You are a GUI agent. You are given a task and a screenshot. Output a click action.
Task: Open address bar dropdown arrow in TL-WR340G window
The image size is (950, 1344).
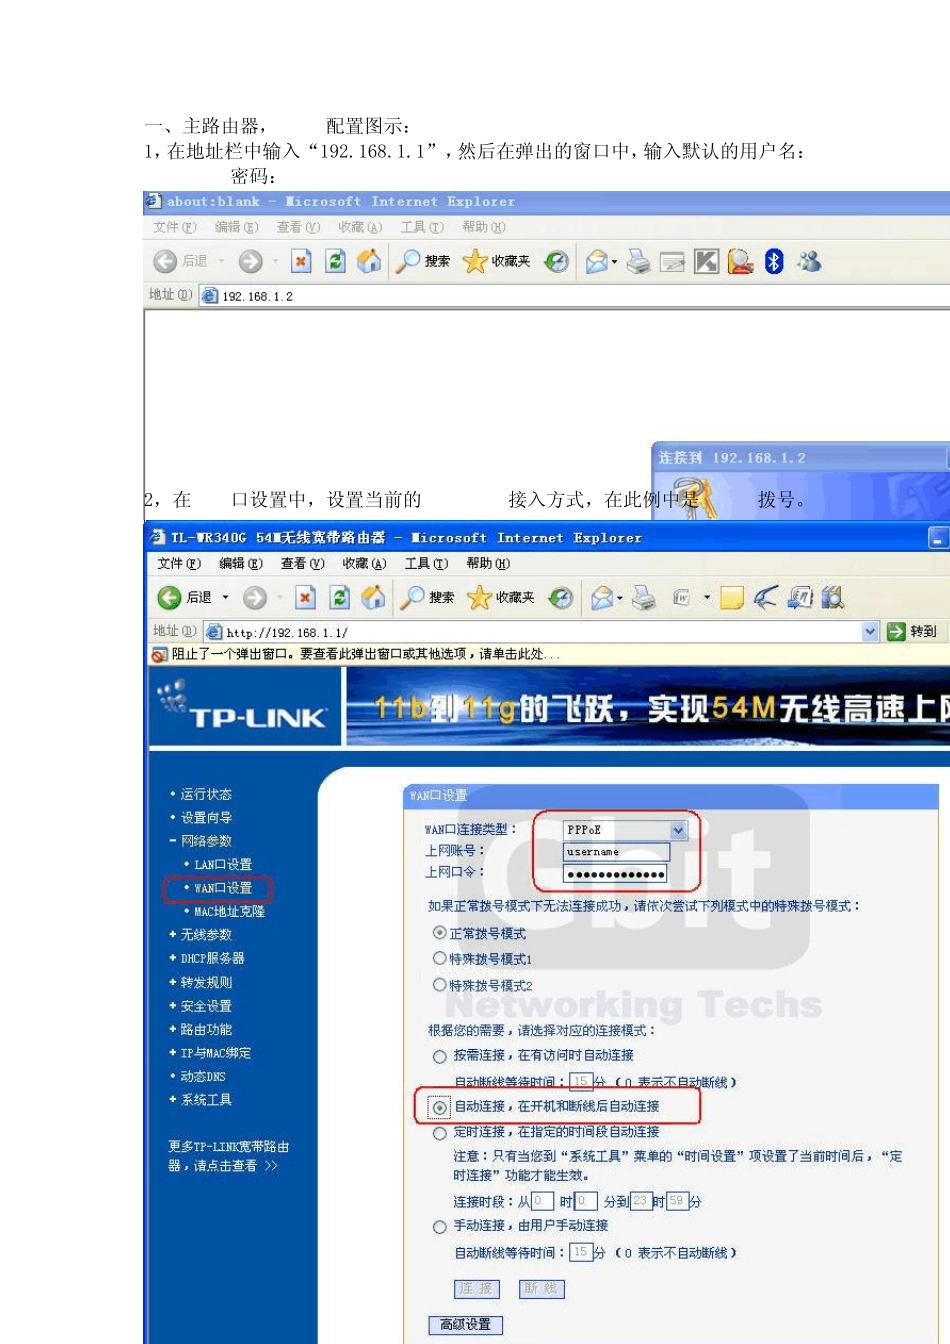[x=870, y=631]
